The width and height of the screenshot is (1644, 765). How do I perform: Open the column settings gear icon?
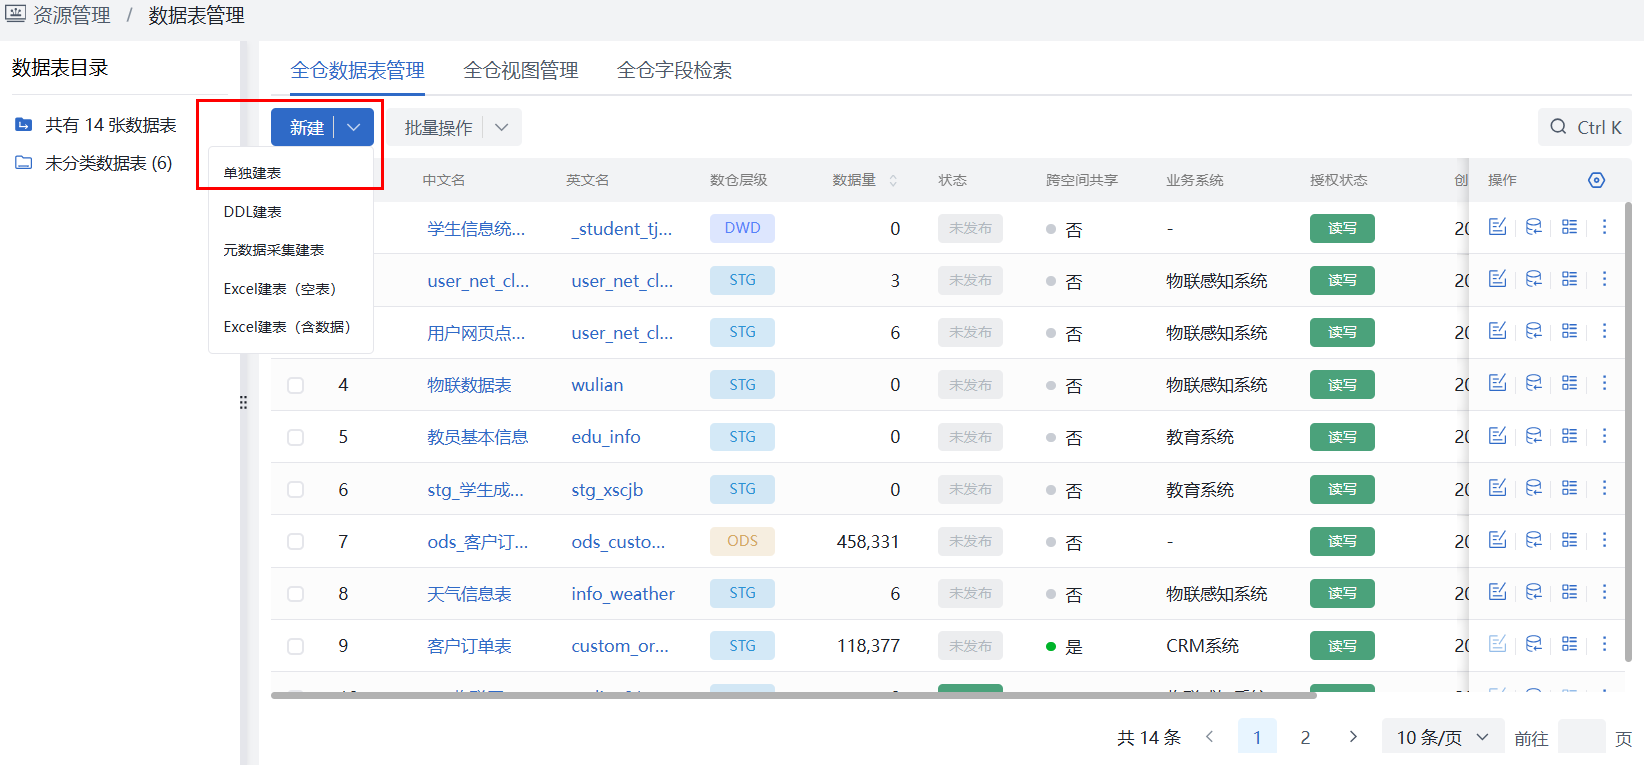coord(1596,180)
